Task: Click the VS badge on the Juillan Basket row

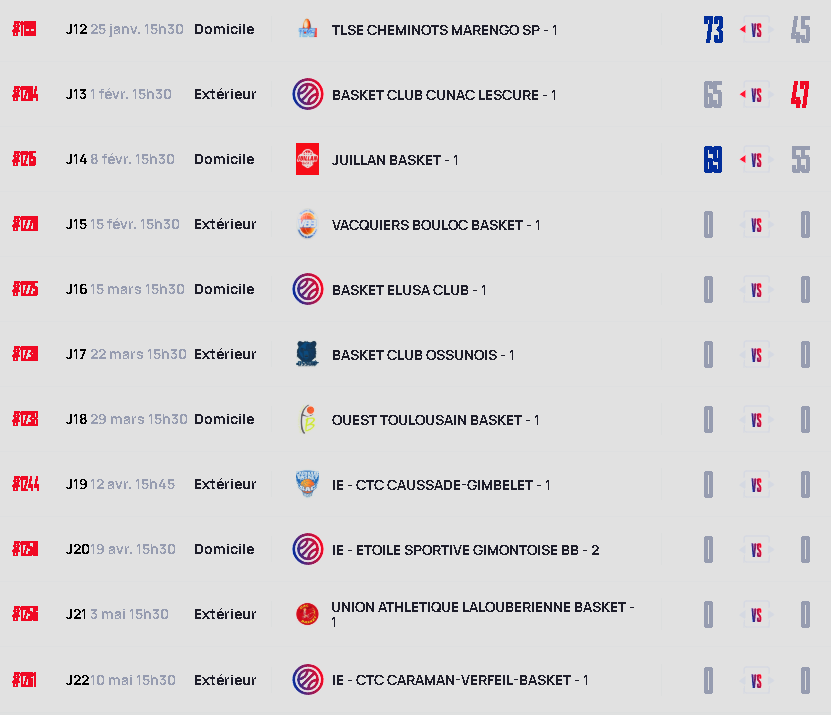Action: point(756,160)
